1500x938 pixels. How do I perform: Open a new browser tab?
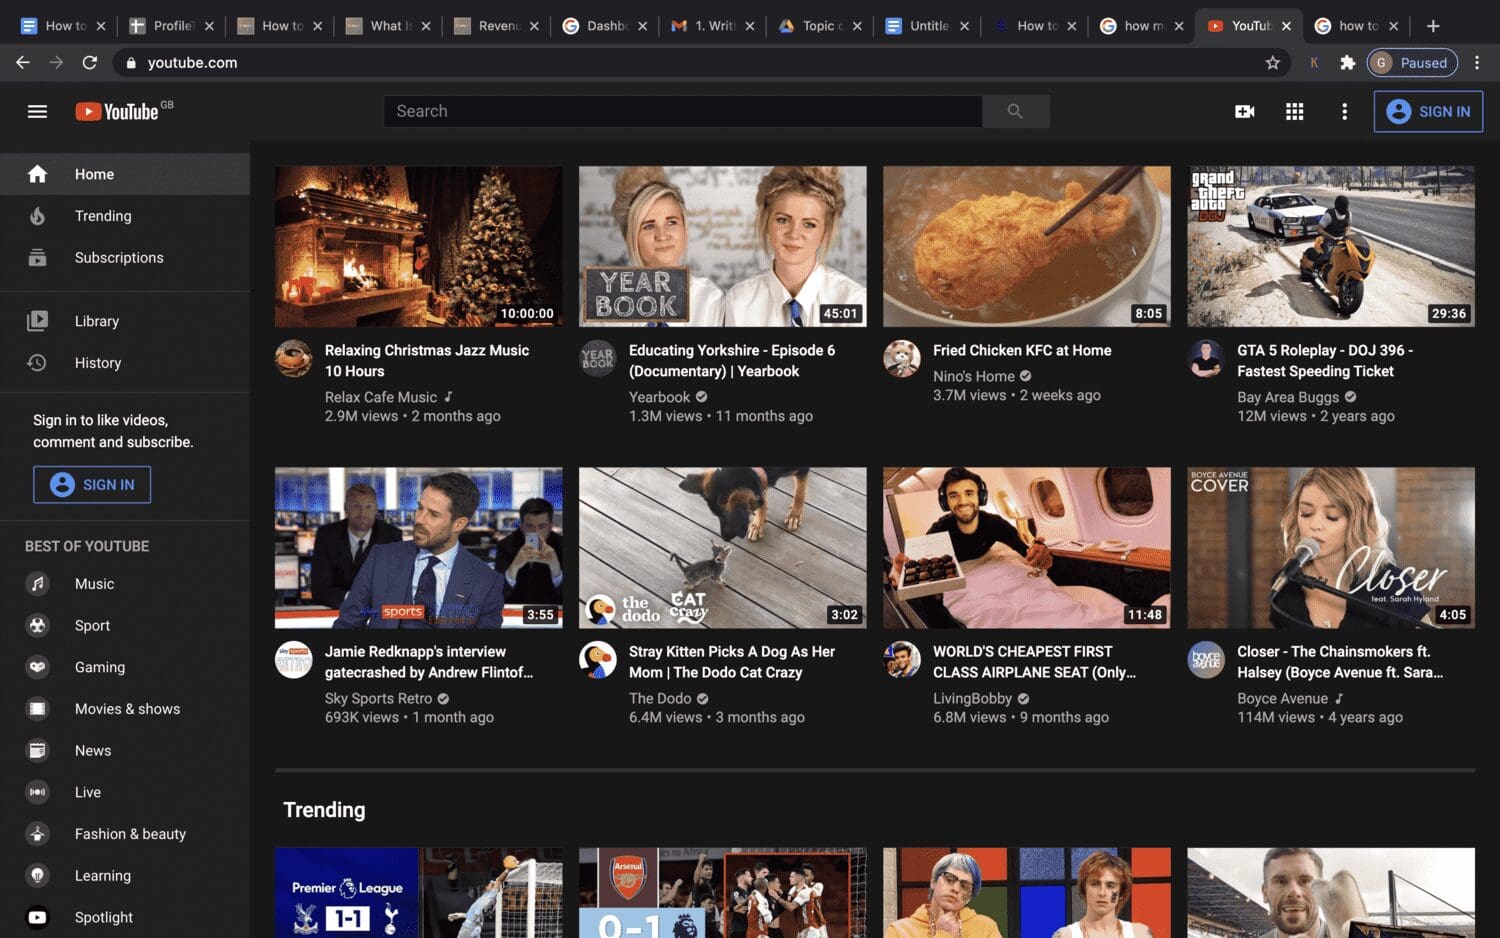click(1433, 26)
